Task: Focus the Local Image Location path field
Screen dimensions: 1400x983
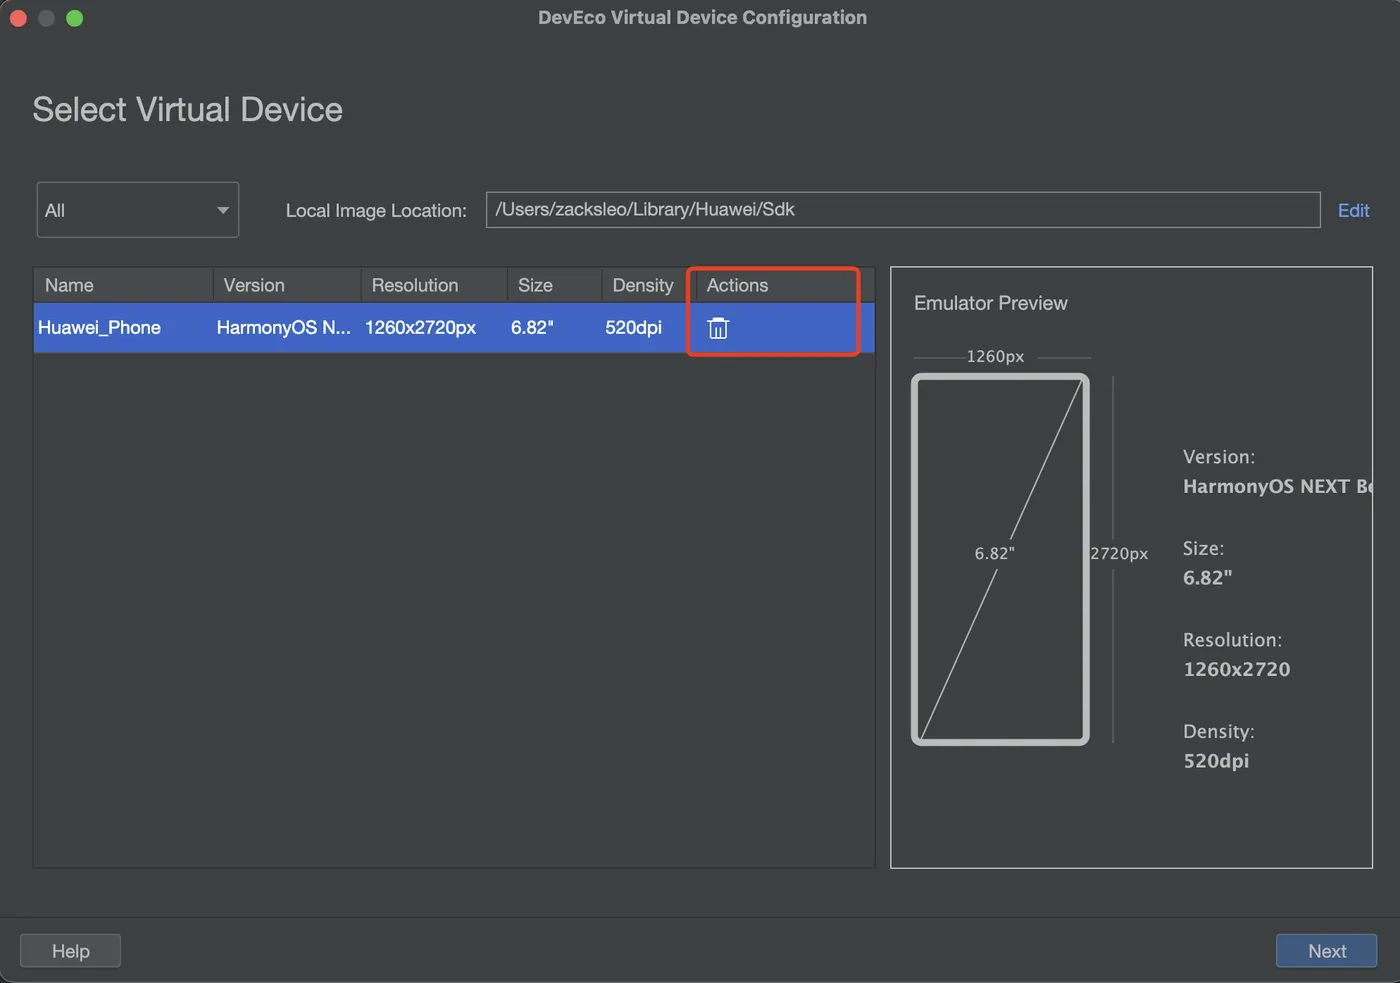Action: point(902,210)
